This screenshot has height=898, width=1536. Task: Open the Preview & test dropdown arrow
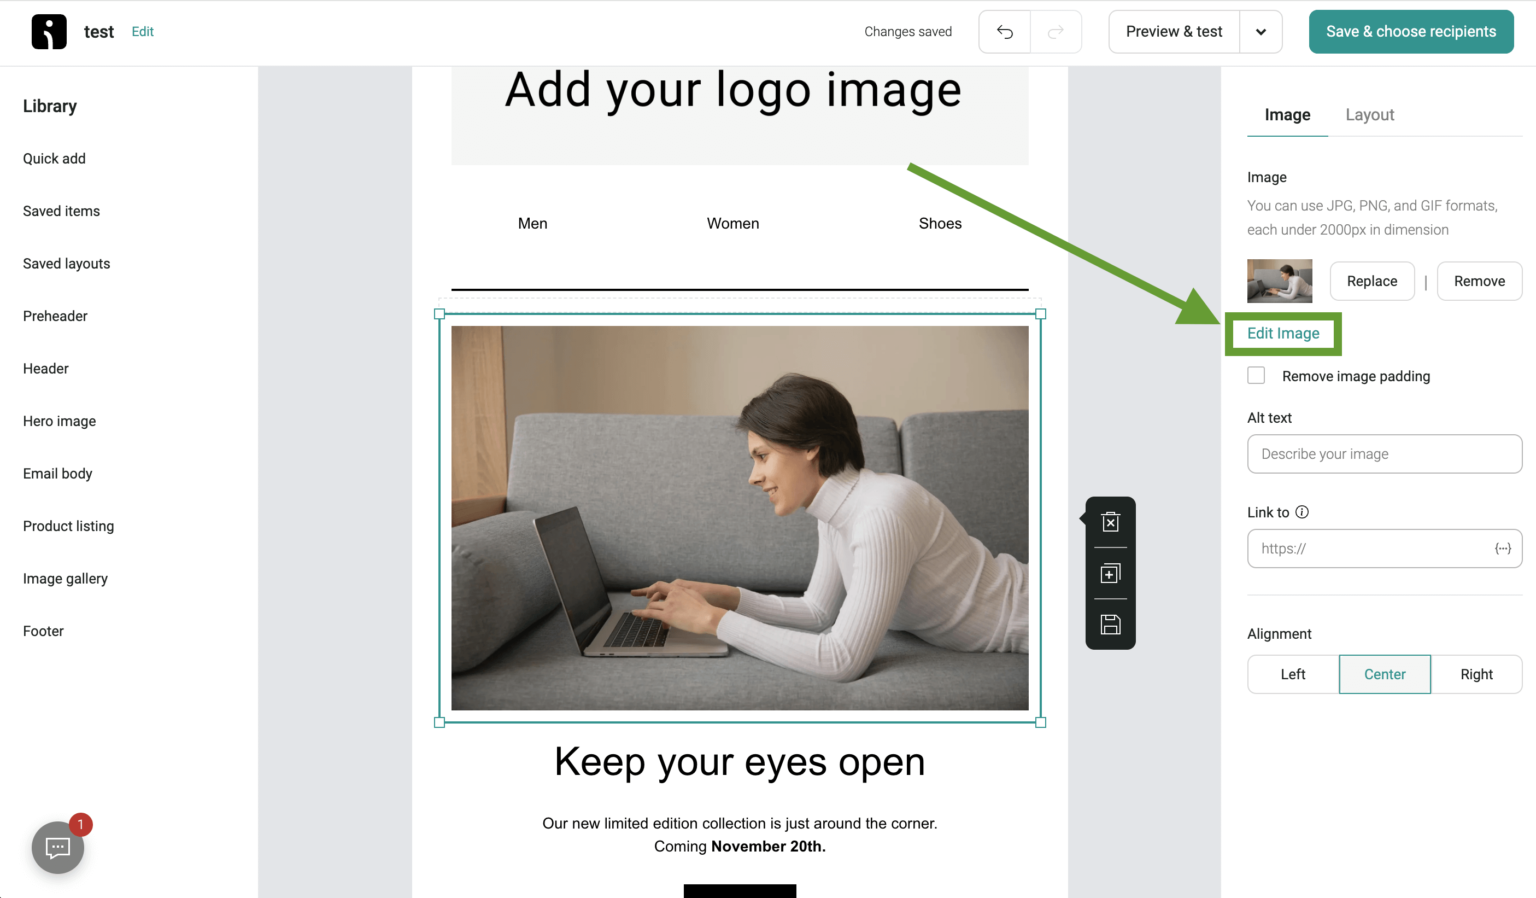[1261, 31]
